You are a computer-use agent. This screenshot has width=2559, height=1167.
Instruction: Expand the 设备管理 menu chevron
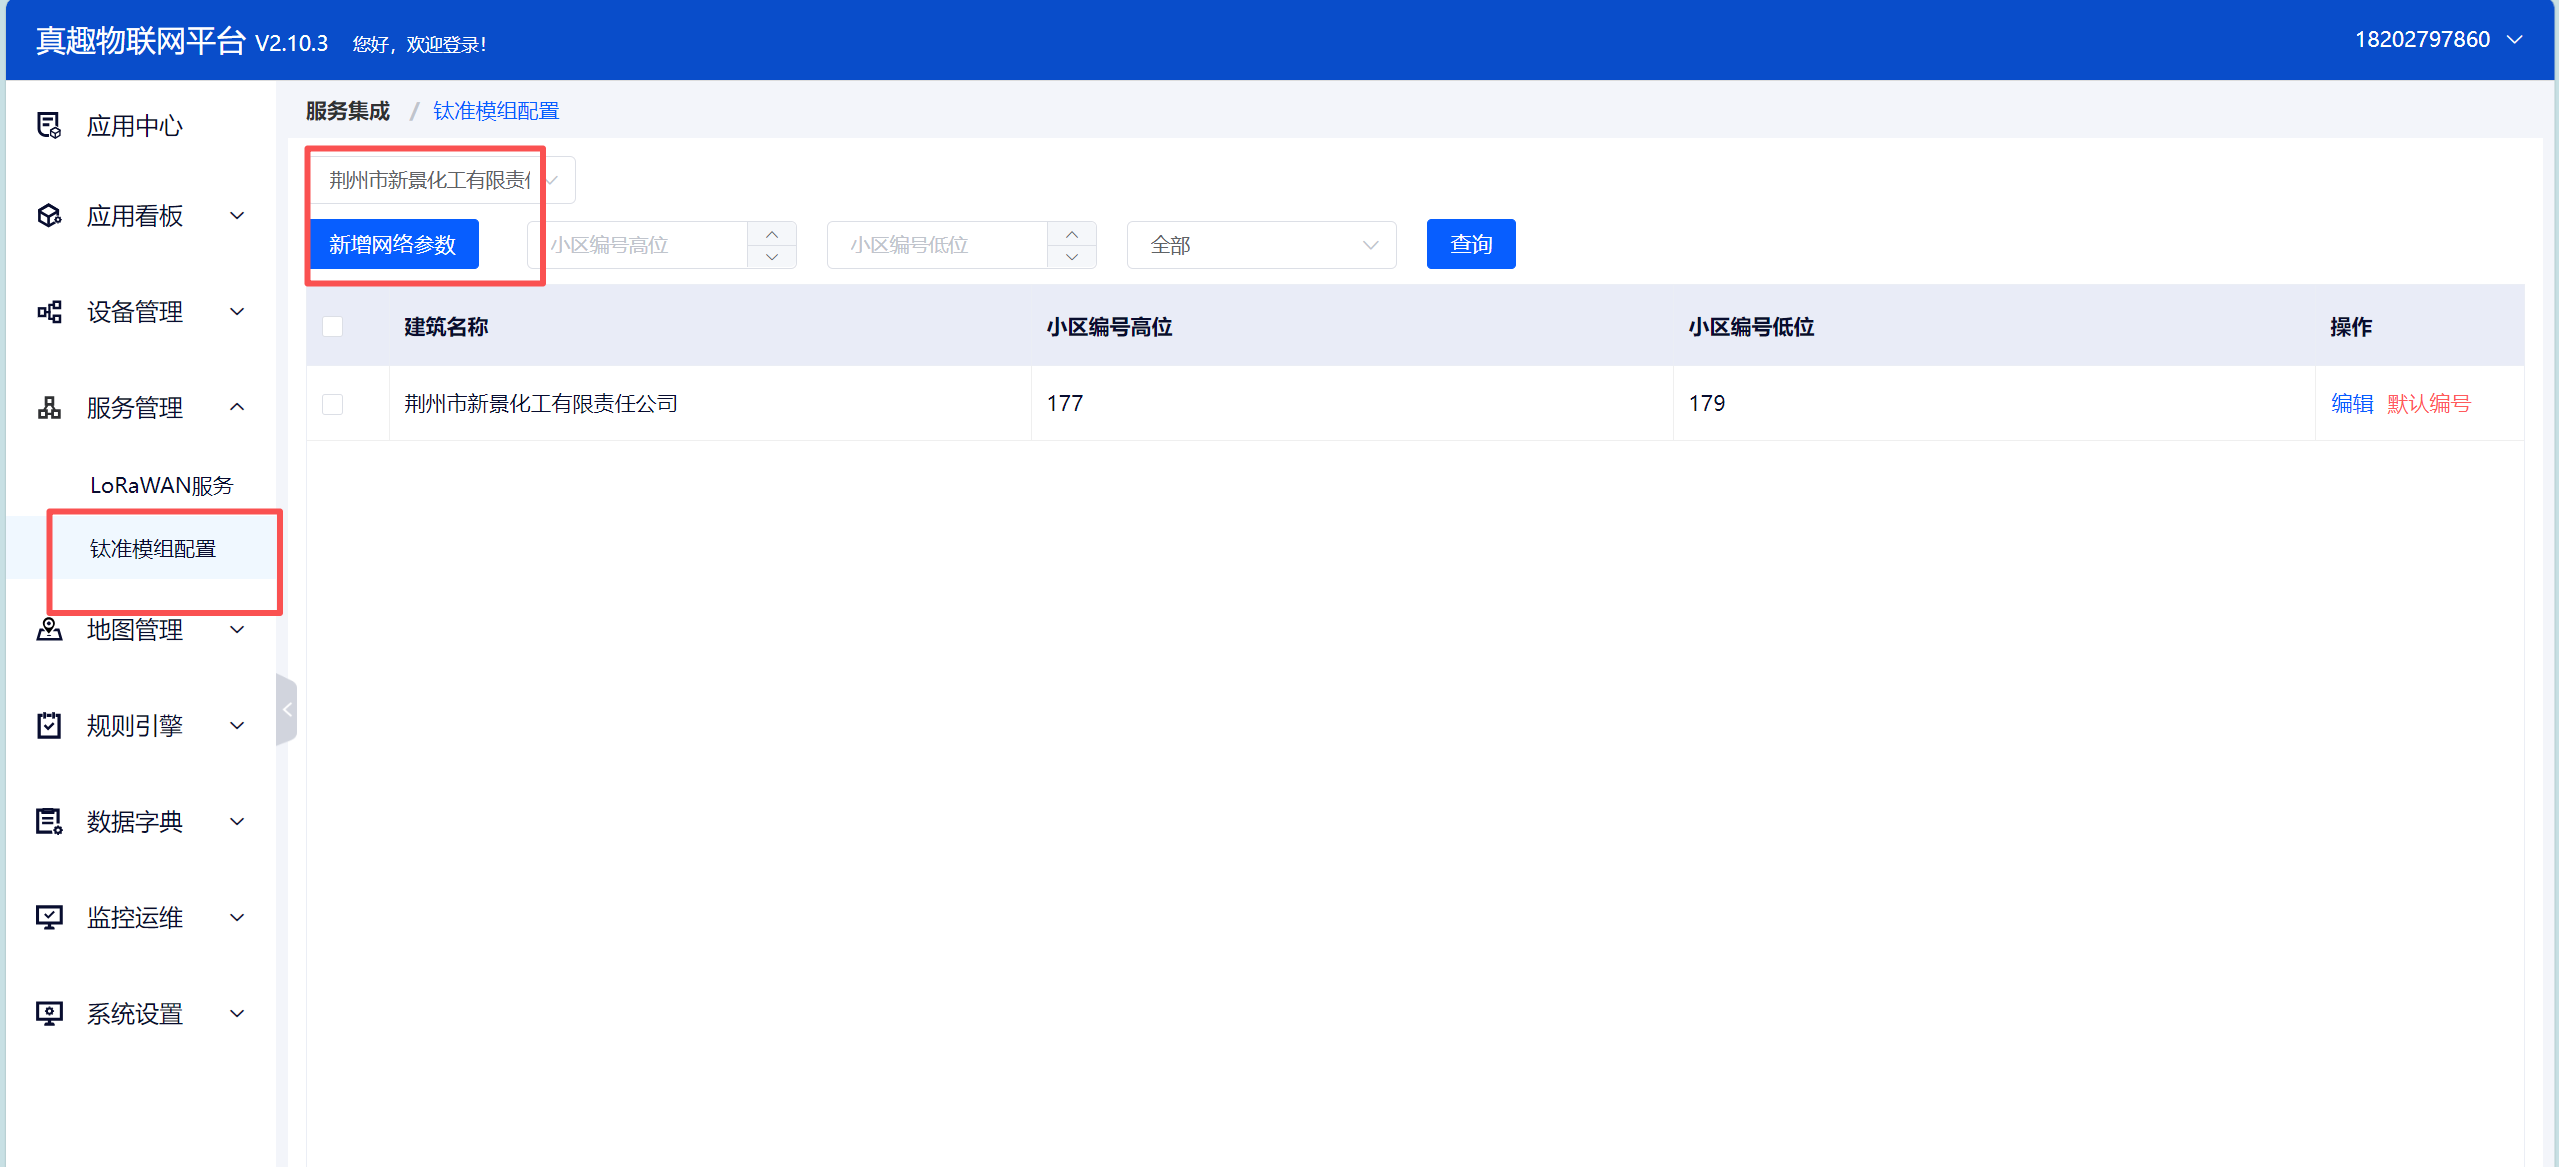[x=237, y=312]
